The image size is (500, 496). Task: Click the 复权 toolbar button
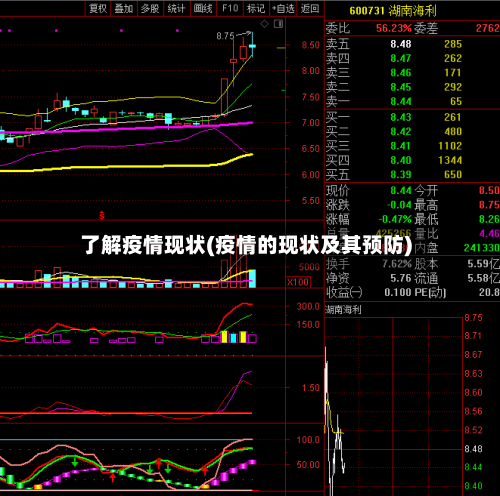(x=98, y=8)
